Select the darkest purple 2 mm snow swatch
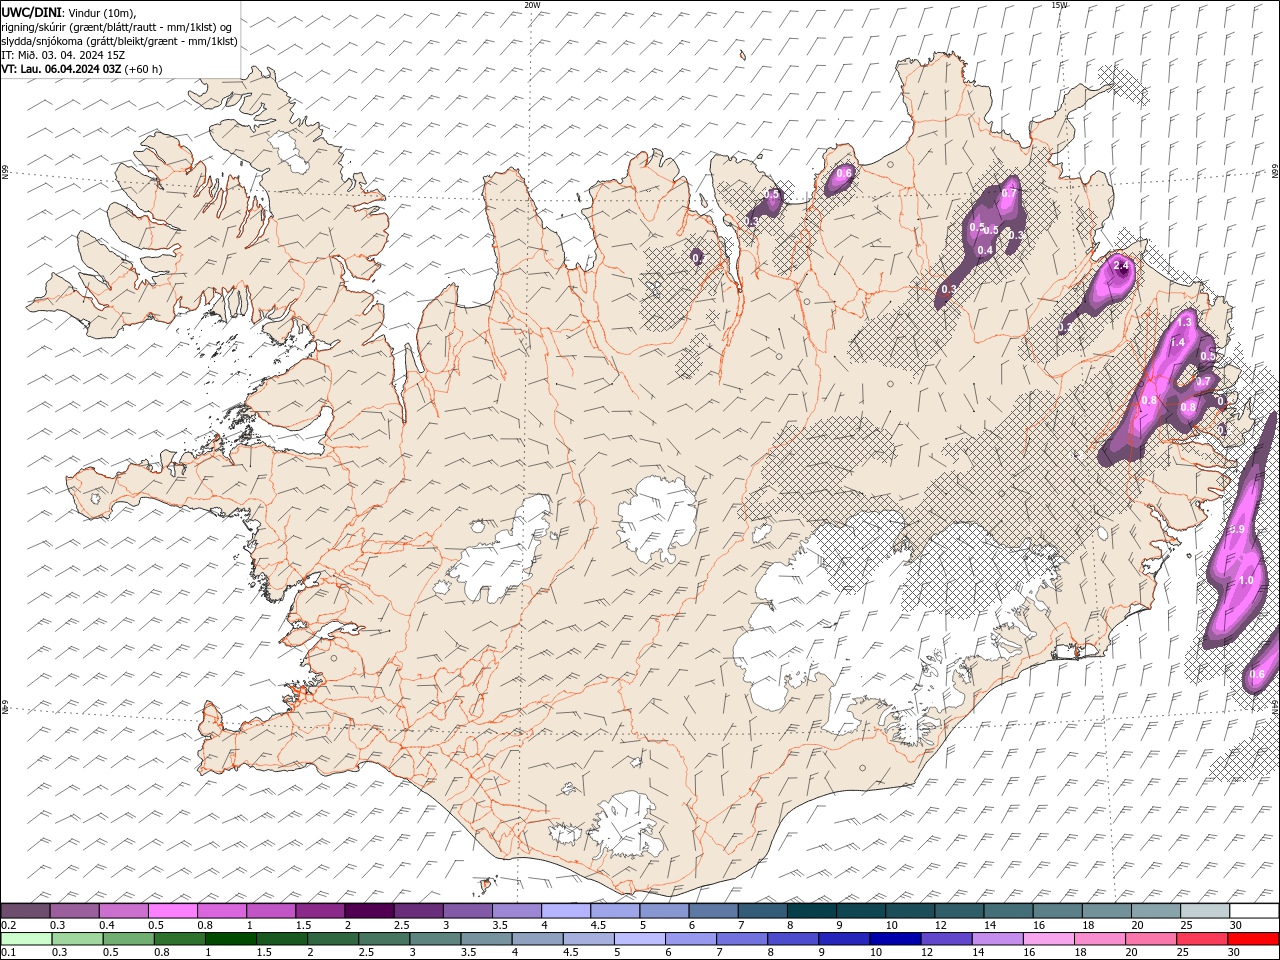 pyautogui.click(x=368, y=911)
